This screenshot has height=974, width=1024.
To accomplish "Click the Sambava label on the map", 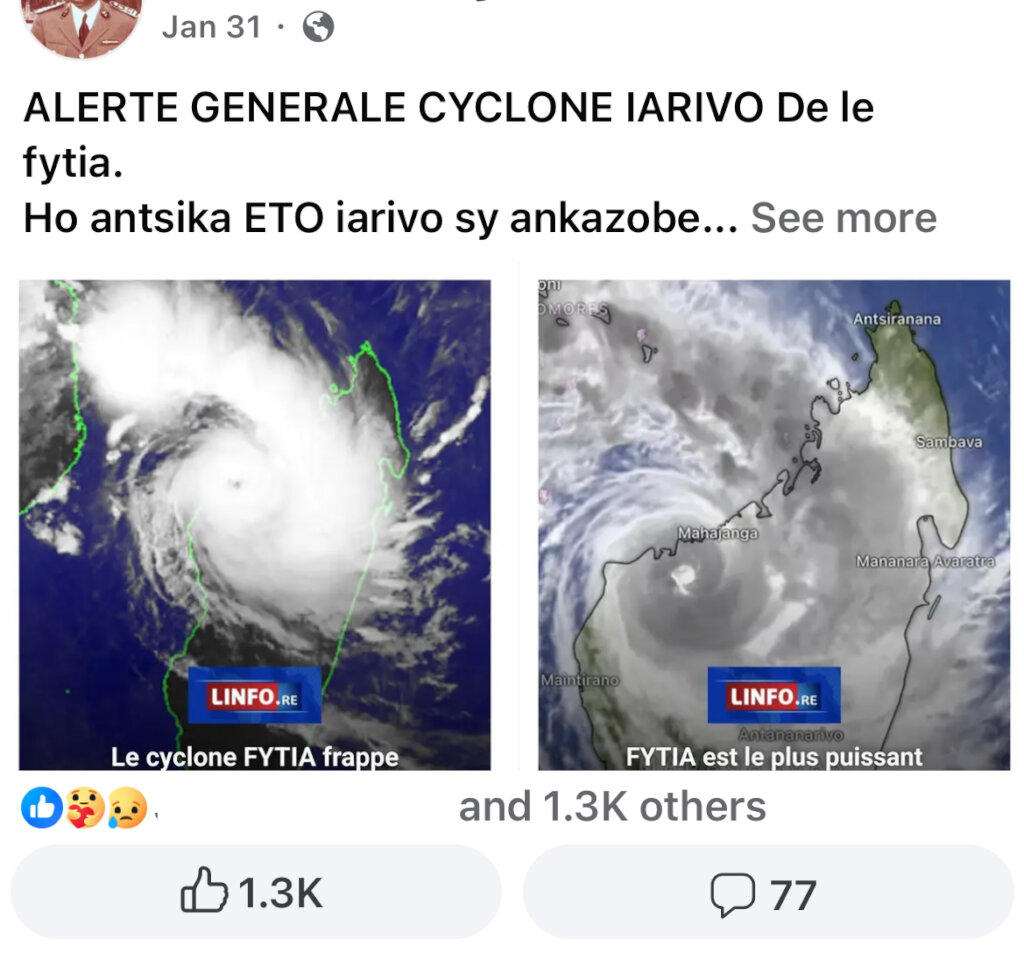I will [947, 441].
